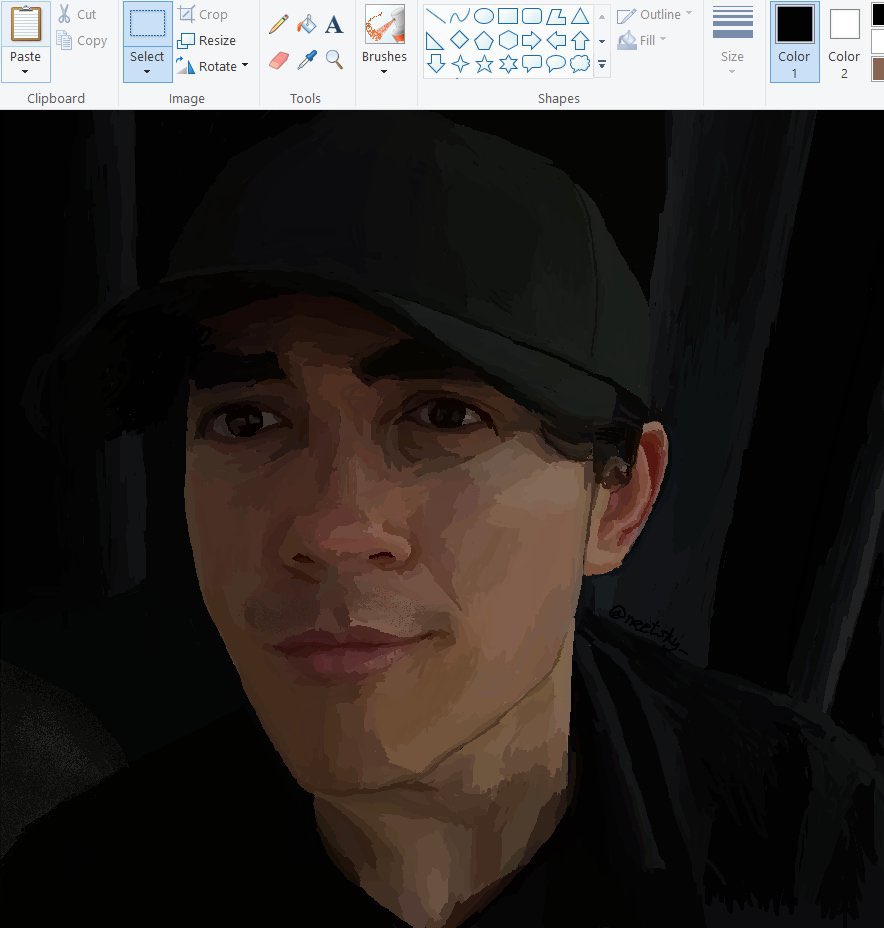The height and width of the screenshot is (928, 884).
Task: Pick the Pentagon shape
Action: [484, 40]
